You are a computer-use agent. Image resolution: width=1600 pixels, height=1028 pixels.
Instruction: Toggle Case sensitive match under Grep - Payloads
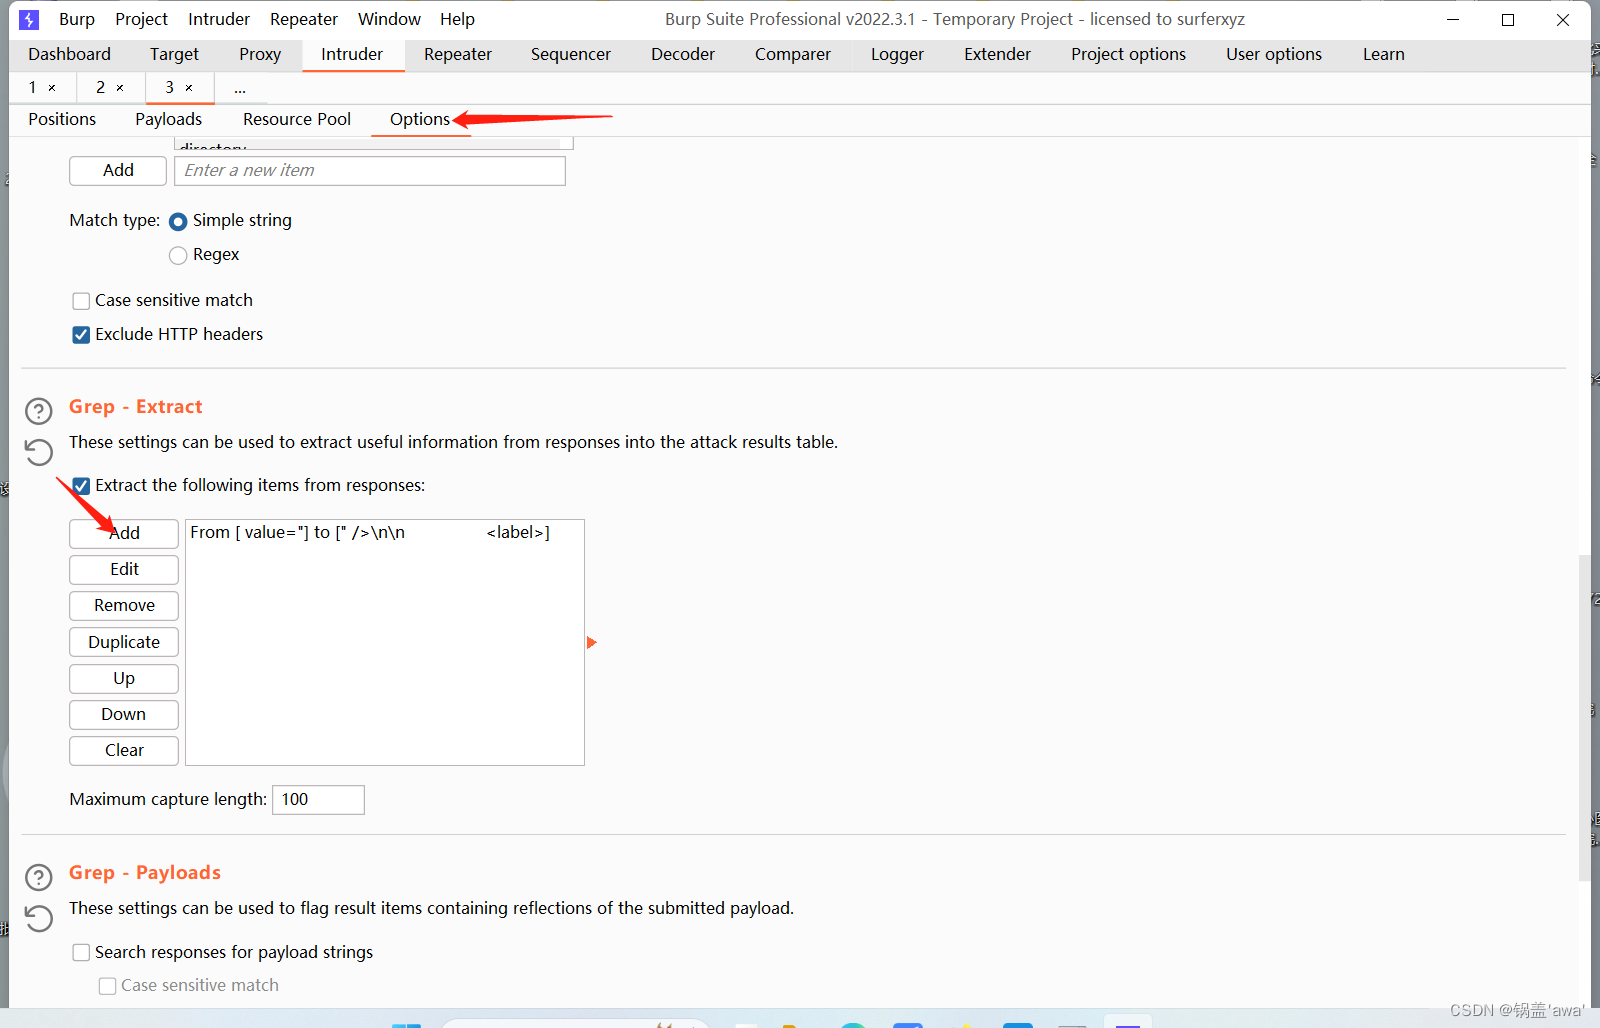(107, 986)
